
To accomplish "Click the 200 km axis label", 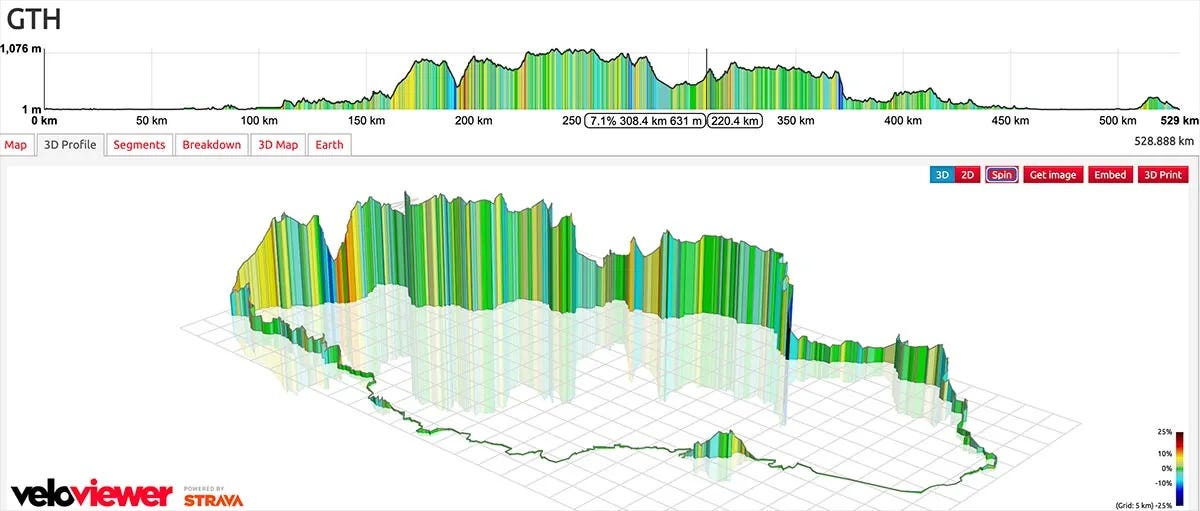I will 474,120.
